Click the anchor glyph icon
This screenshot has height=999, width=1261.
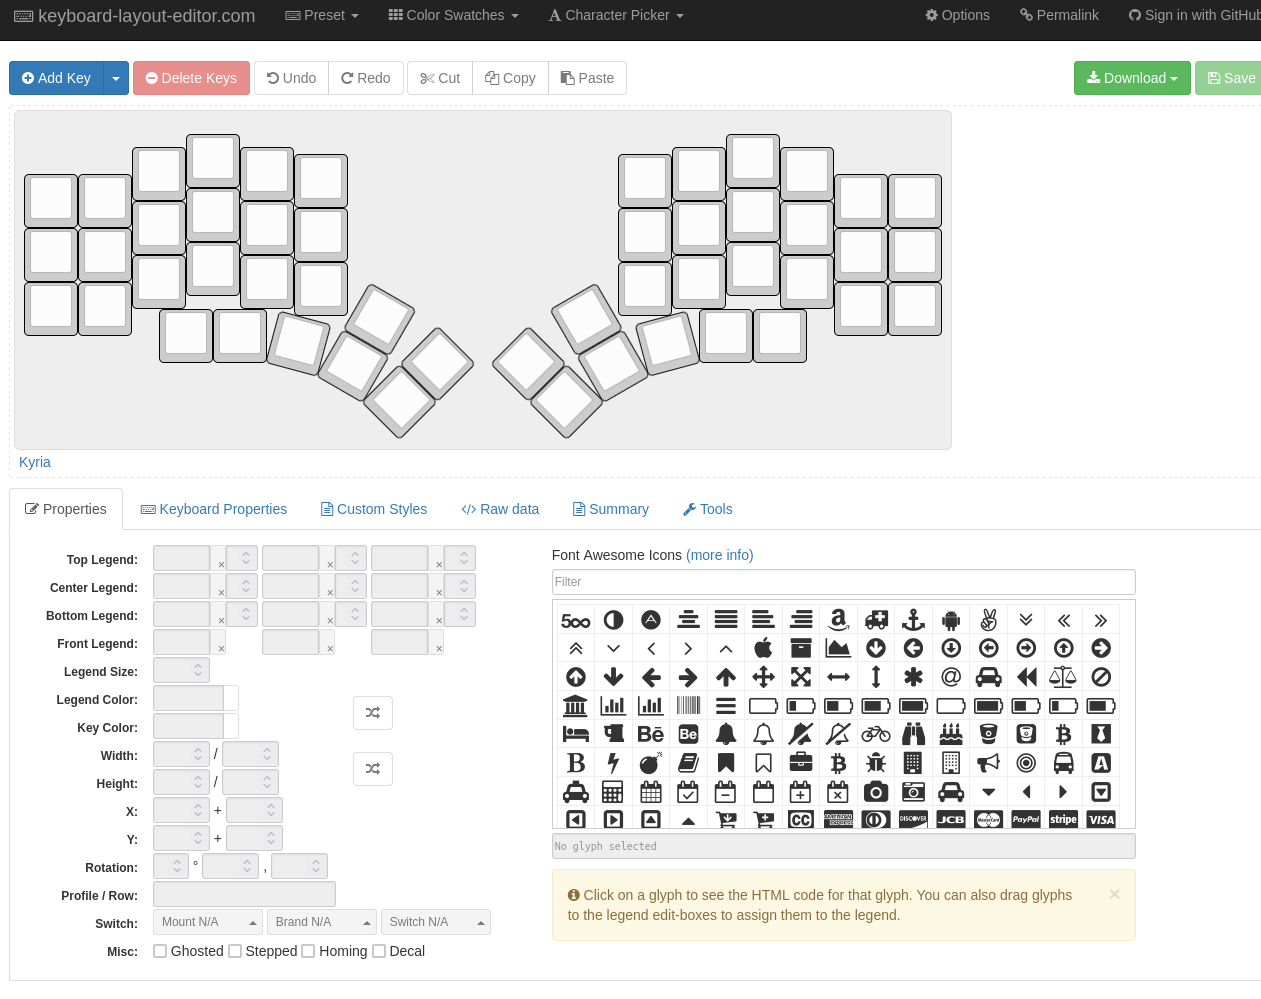913,620
